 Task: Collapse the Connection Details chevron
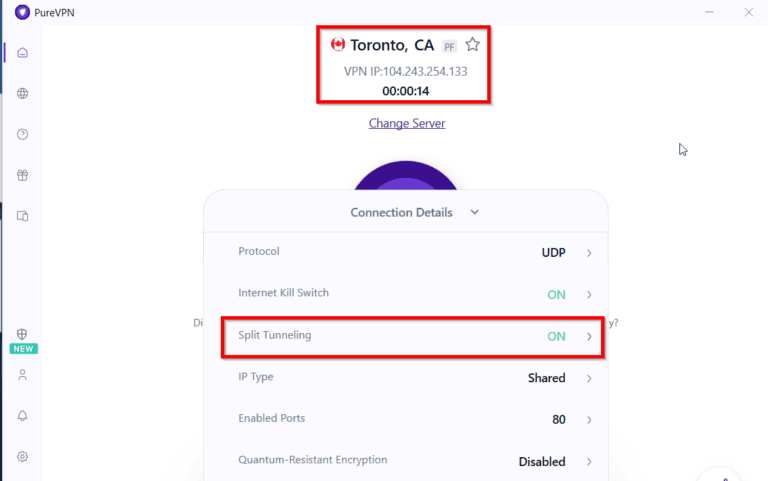475,212
